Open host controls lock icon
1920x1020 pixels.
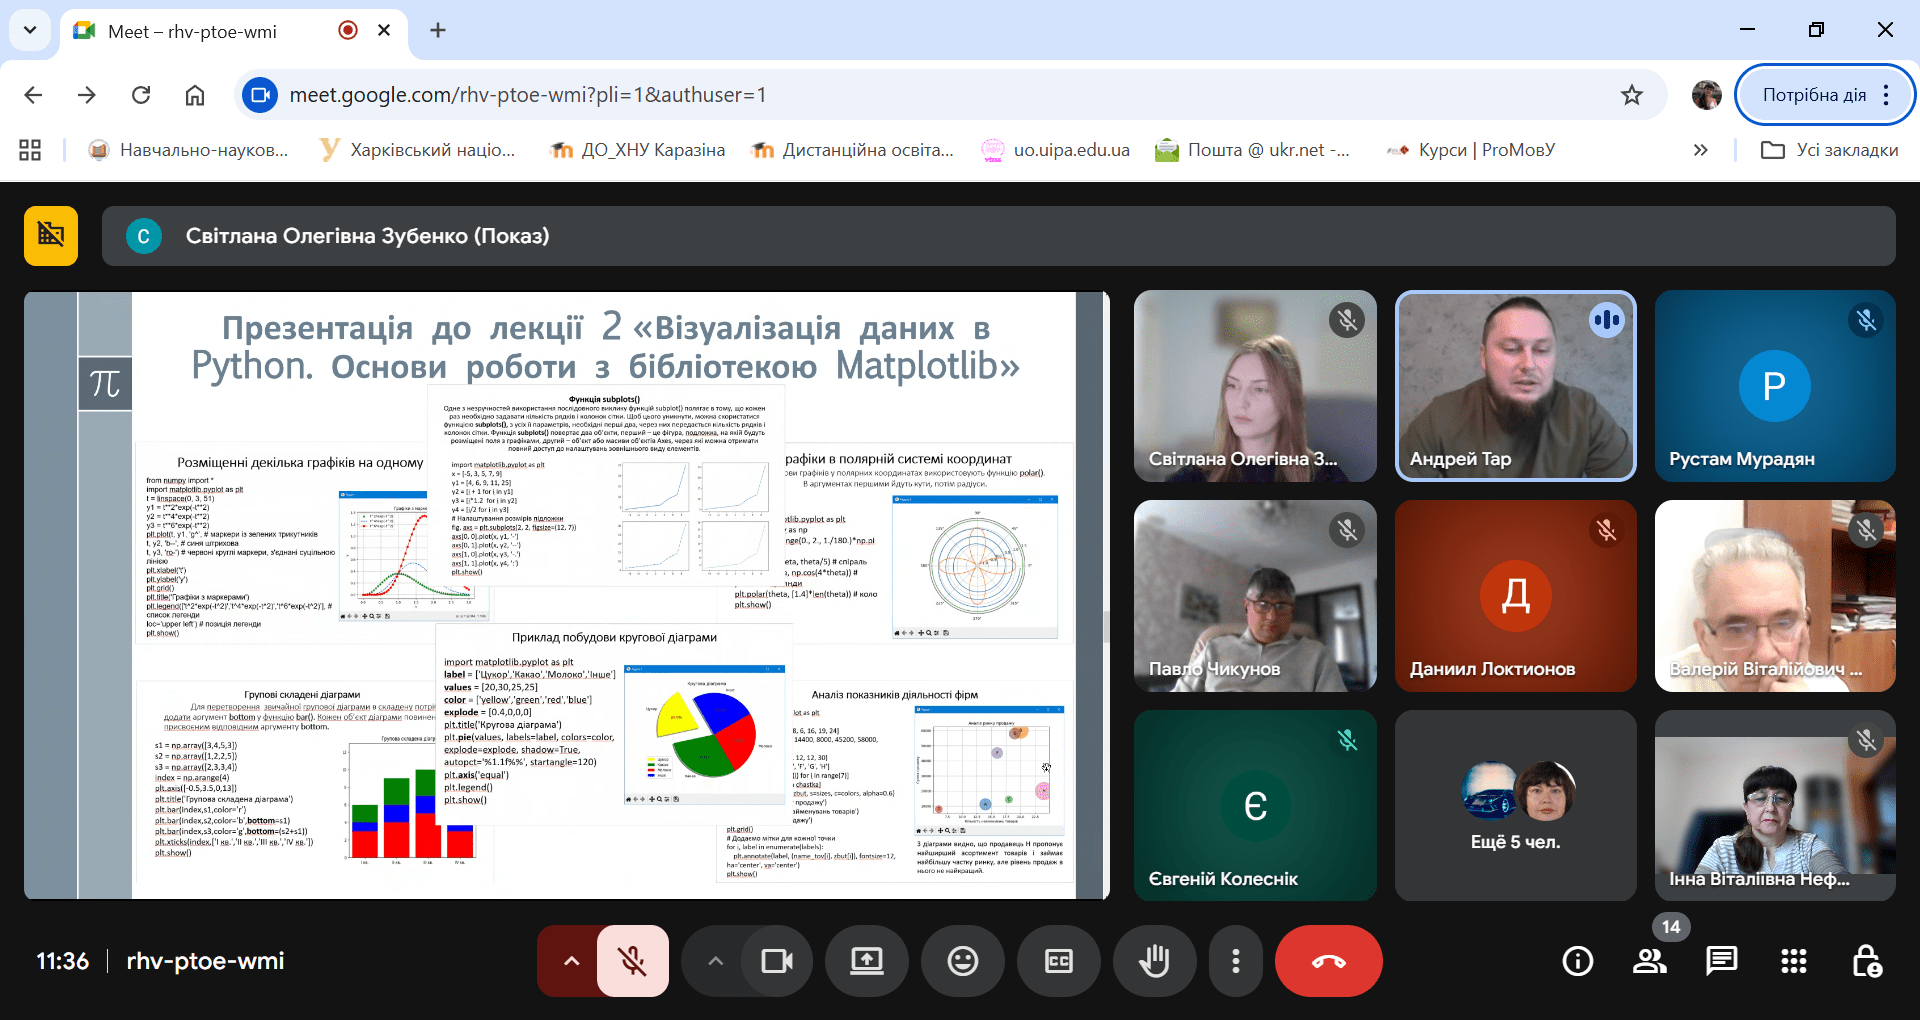pos(1866,961)
